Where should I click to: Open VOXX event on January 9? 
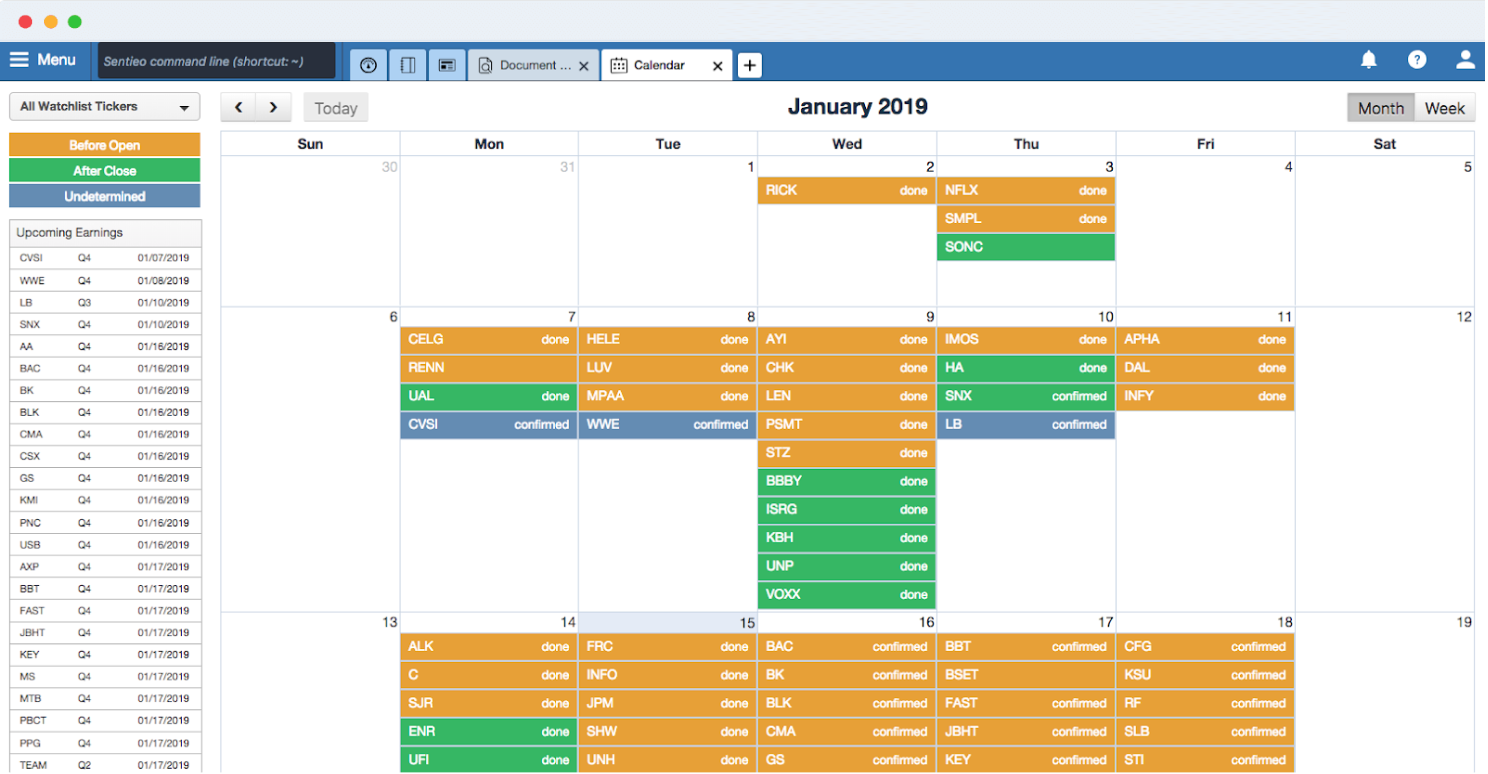point(847,595)
